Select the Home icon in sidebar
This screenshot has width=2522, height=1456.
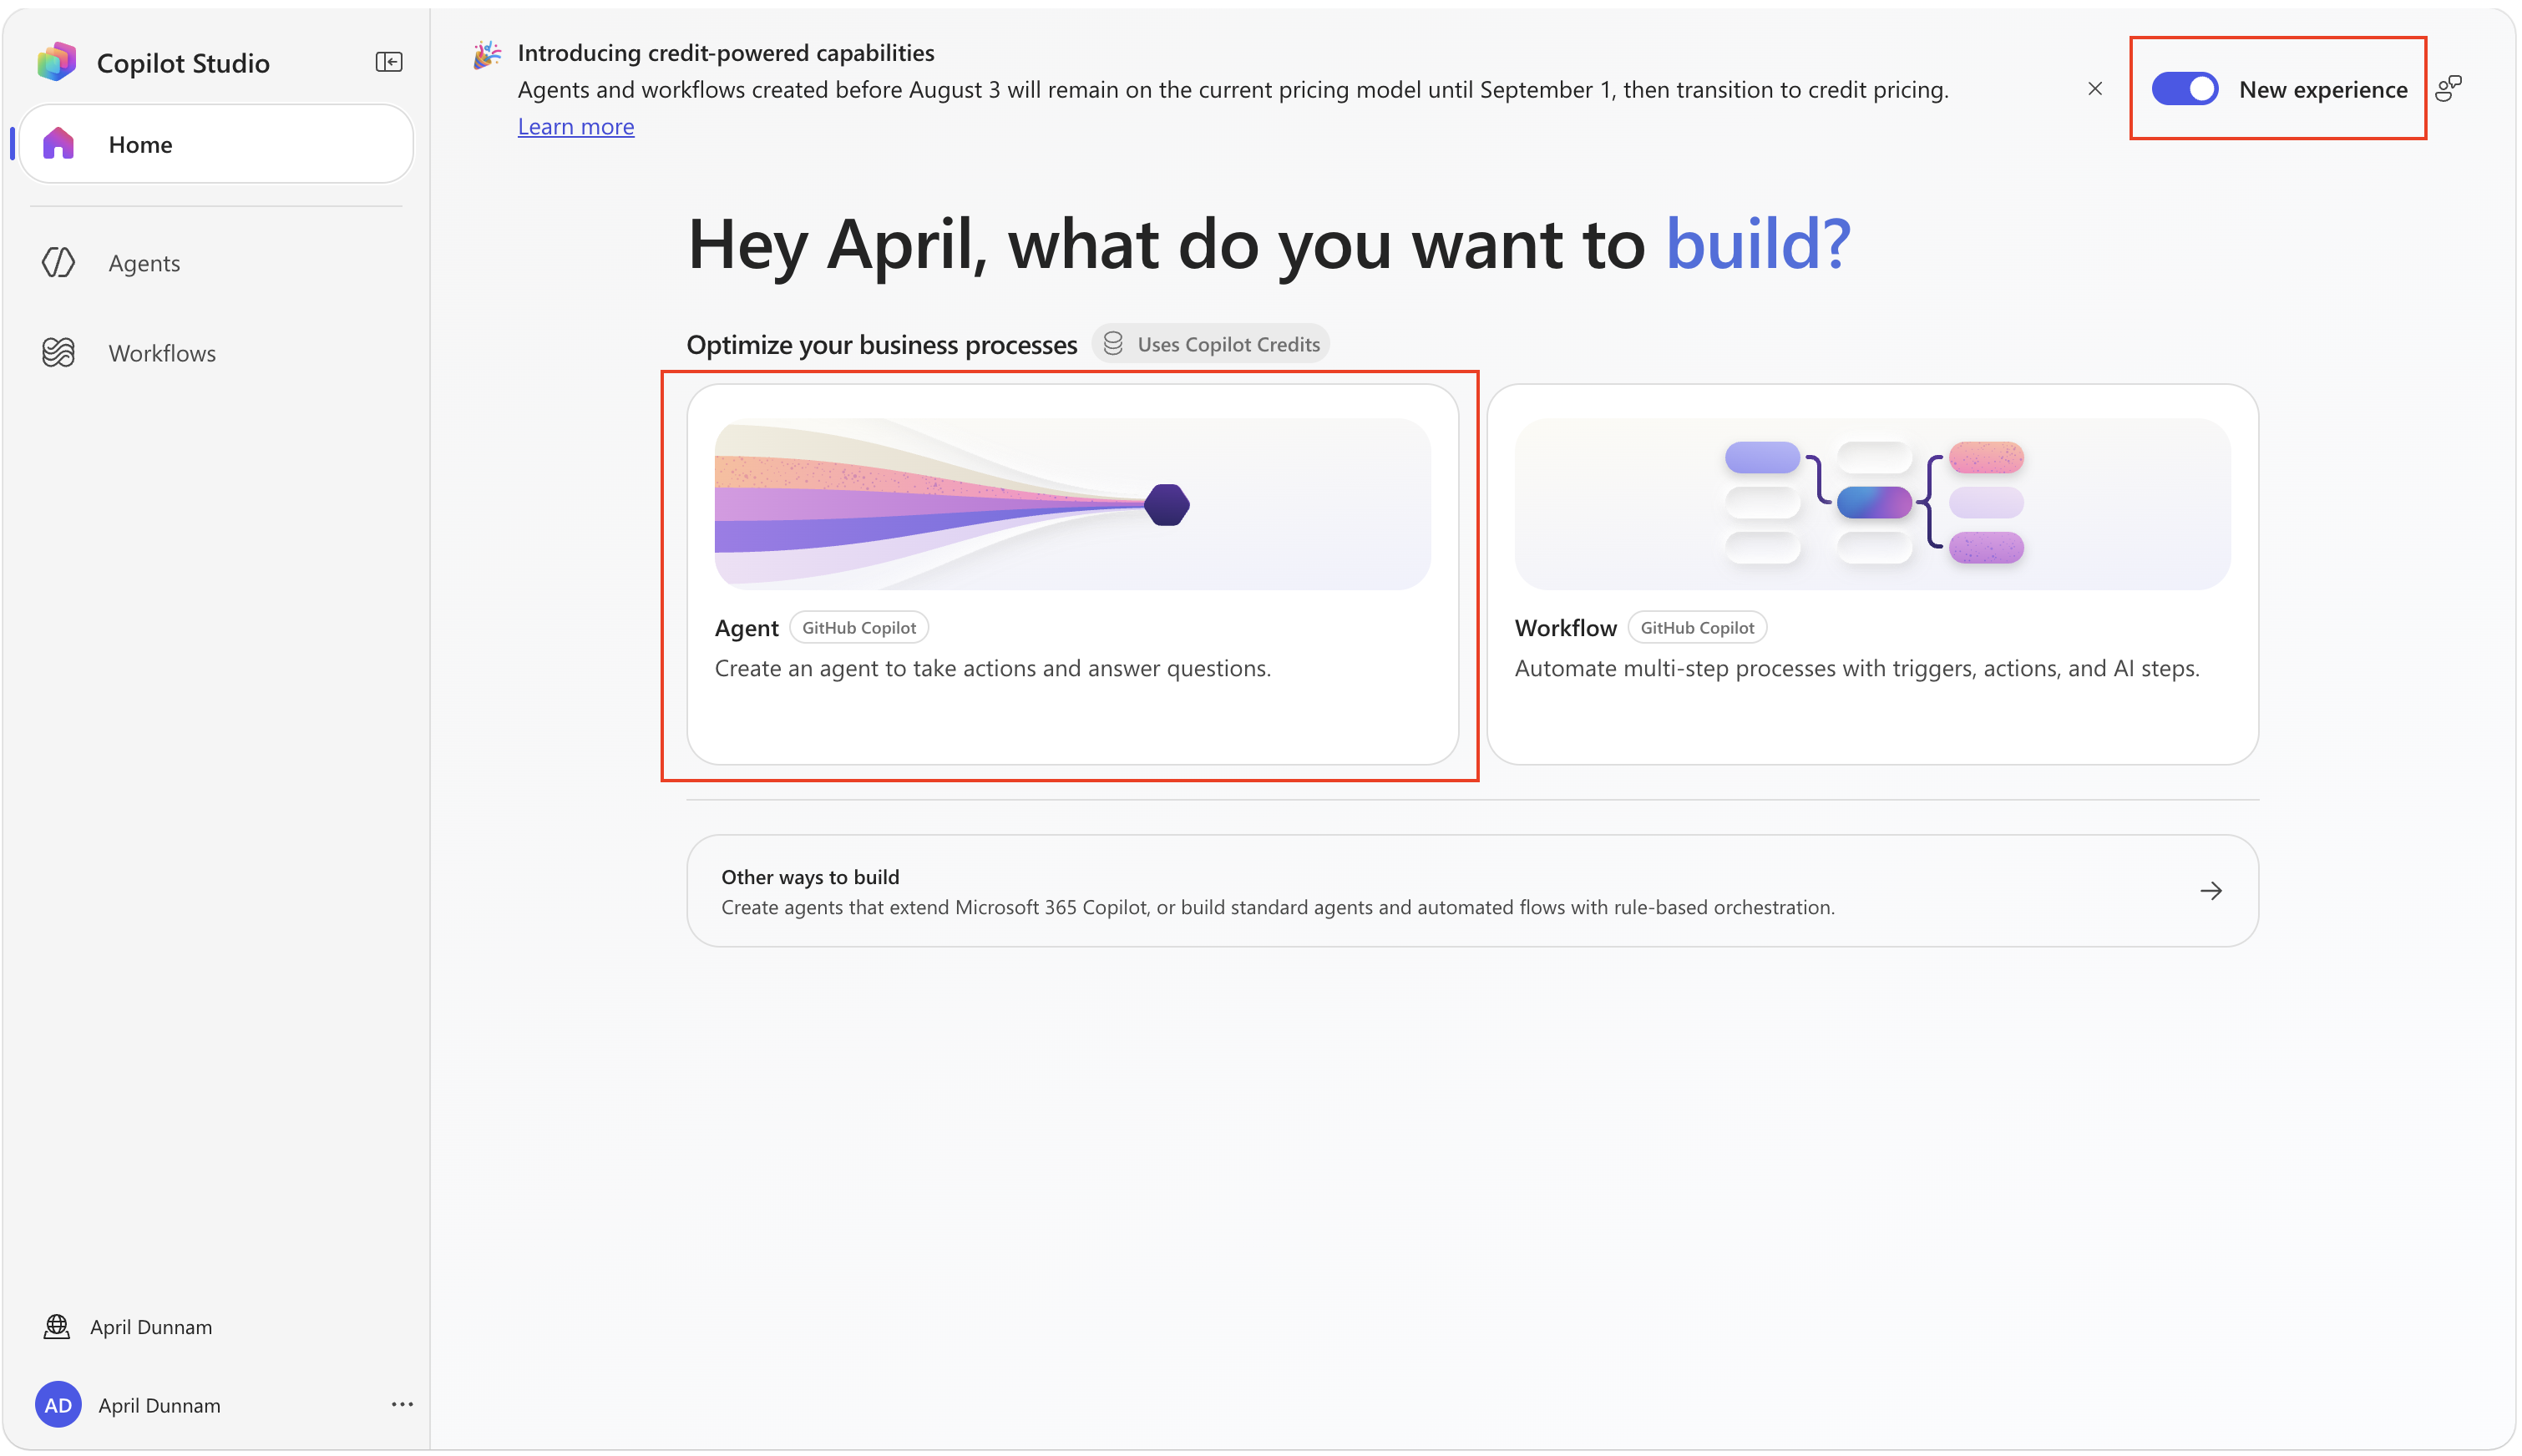pos(59,144)
